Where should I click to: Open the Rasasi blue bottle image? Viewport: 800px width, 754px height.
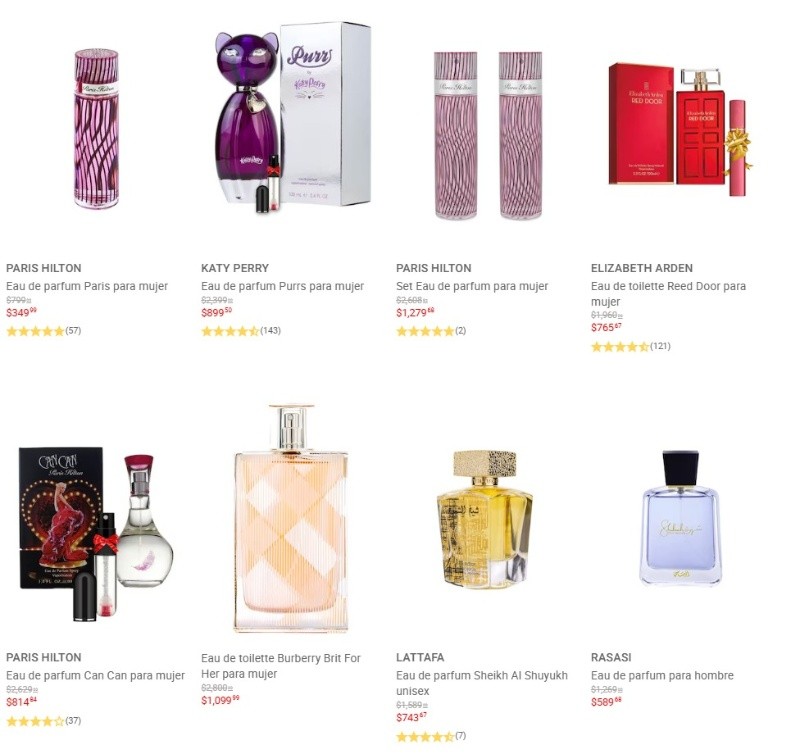point(680,517)
